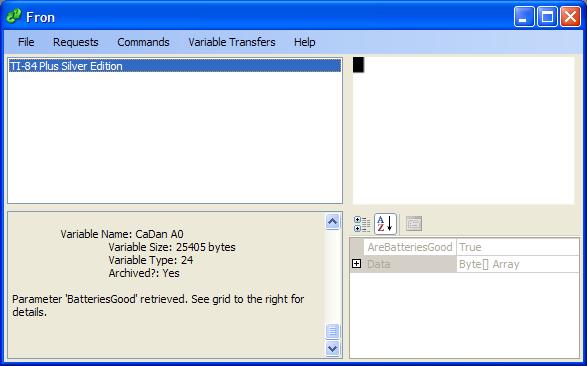Maximize the Fron window
The image size is (587, 366).
pyautogui.click(x=547, y=17)
